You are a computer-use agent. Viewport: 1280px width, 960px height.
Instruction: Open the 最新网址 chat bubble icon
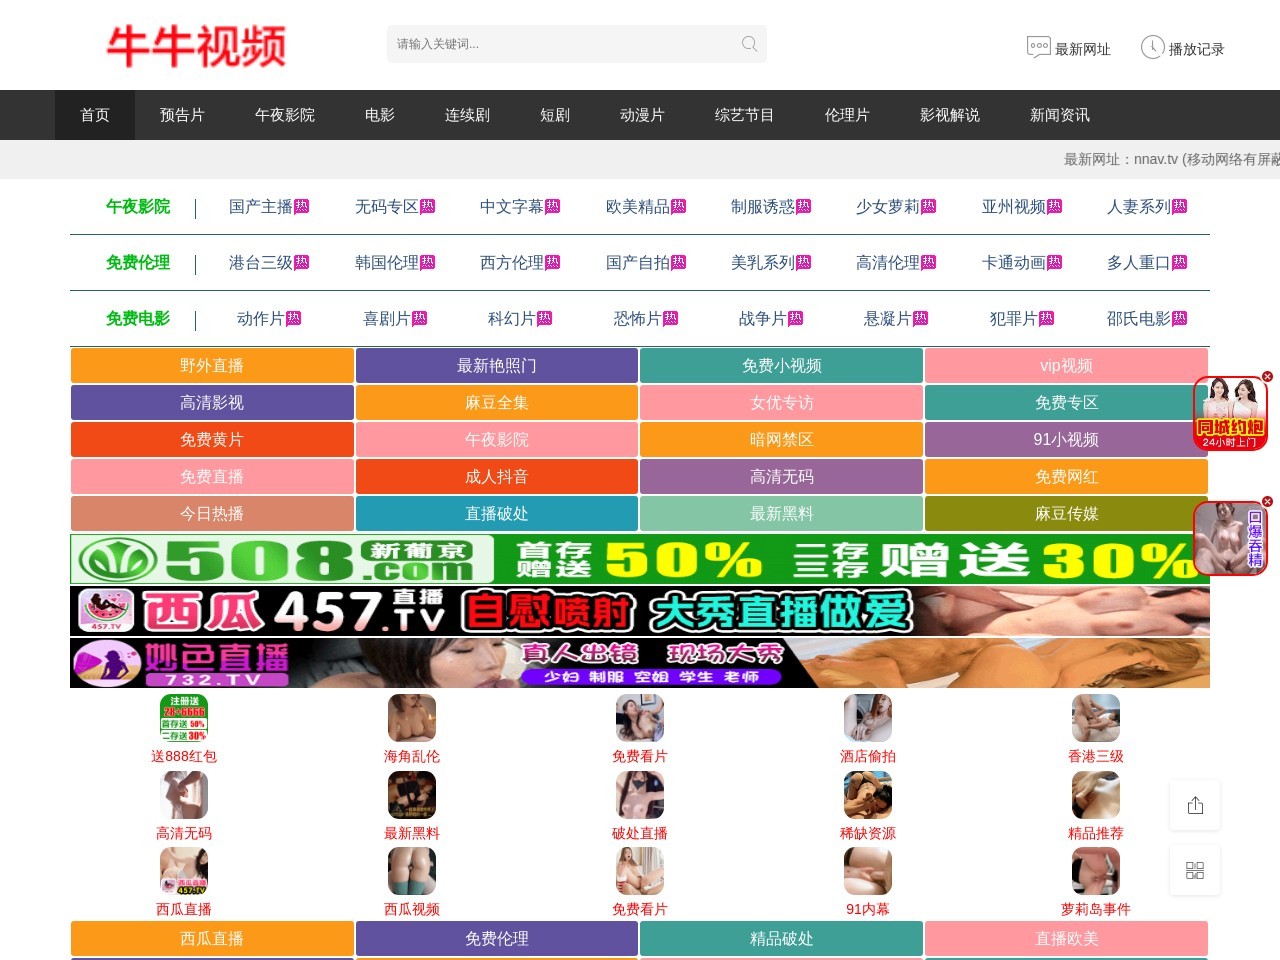pos(1038,47)
